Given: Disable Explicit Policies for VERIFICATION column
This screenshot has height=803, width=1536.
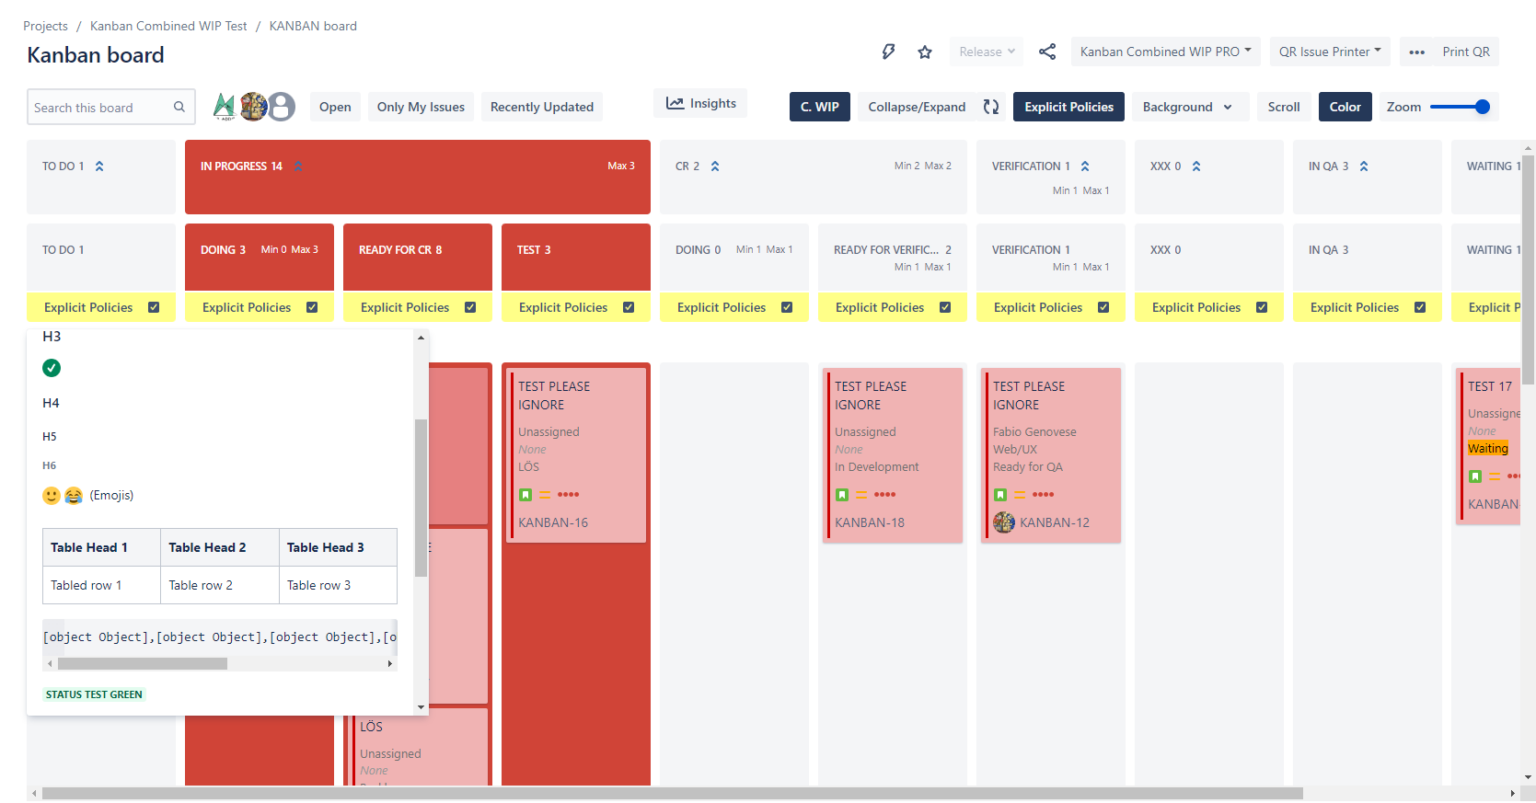Looking at the screenshot, I should tap(1104, 307).
